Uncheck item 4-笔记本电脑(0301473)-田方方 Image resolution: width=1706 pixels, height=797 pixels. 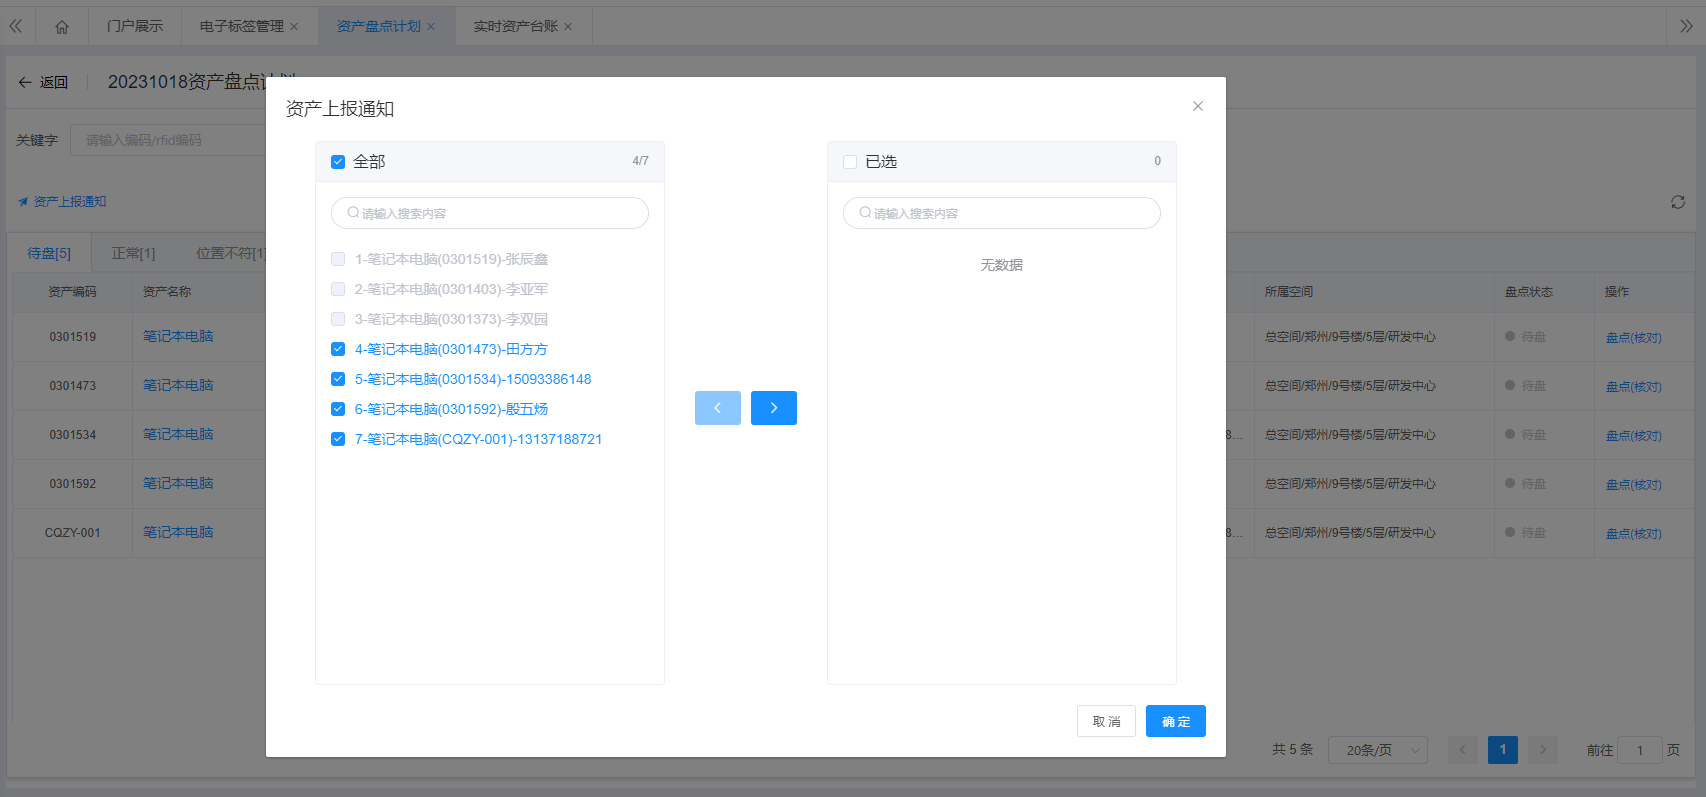[338, 349]
